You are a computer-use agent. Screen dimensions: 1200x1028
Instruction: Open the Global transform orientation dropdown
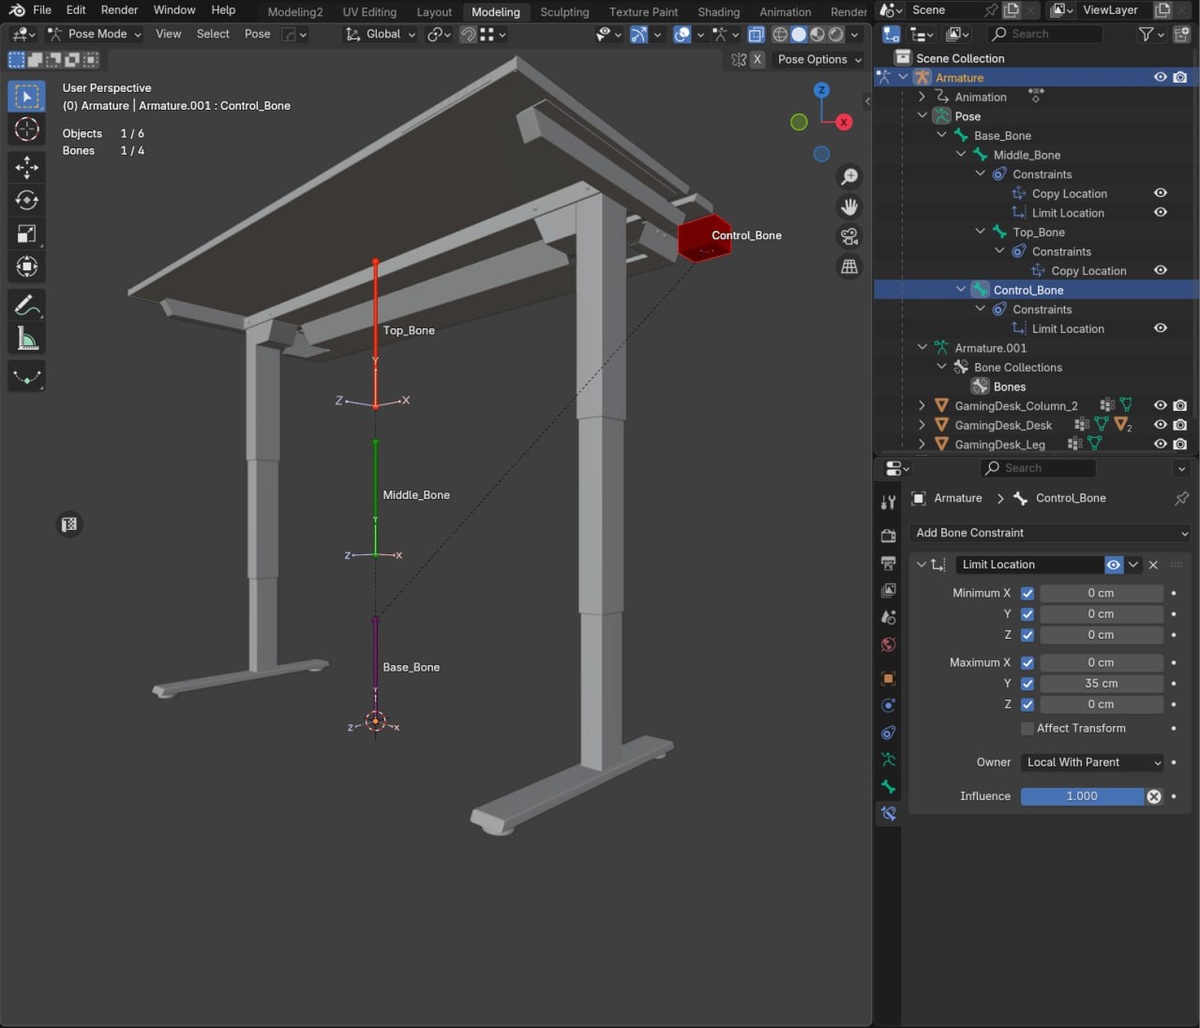coord(380,34)
